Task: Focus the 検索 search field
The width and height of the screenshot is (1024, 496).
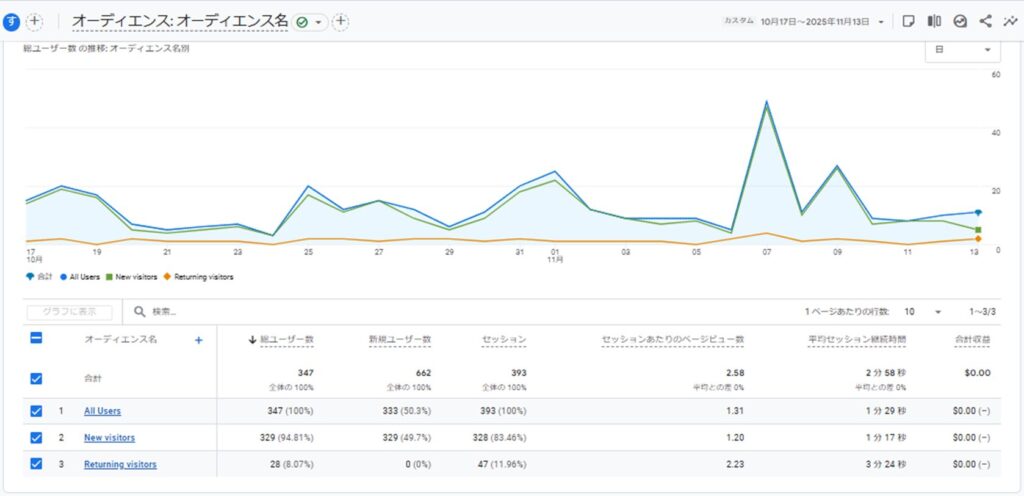Action: pyautogui.click(x=165, y=312)
